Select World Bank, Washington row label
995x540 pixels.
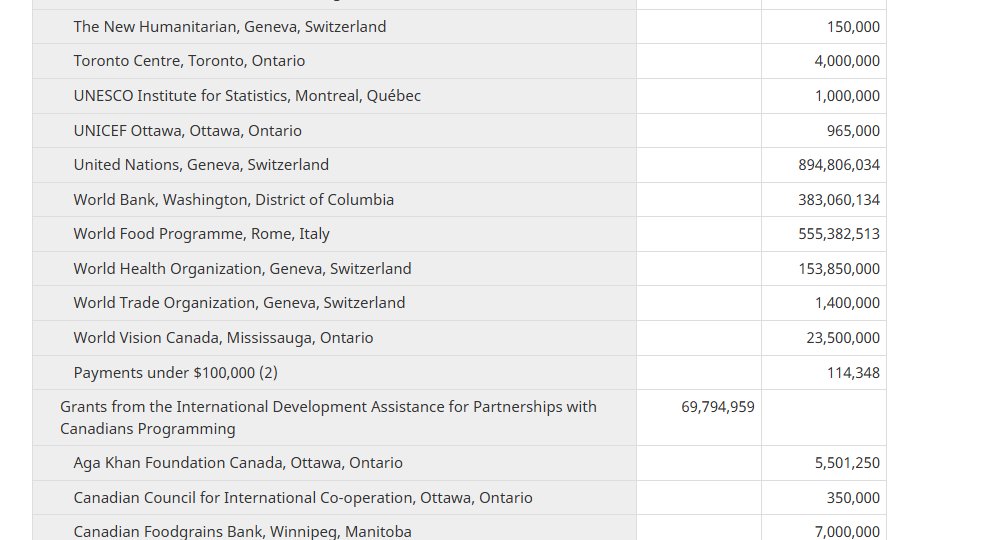pos(233,200)
